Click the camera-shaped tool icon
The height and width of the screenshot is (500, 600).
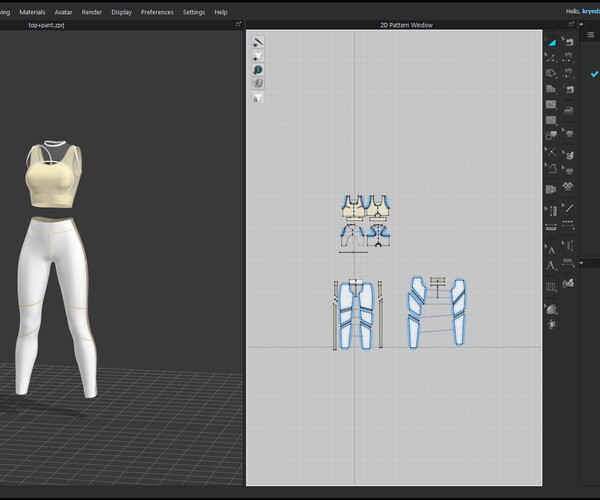point(551,189)
